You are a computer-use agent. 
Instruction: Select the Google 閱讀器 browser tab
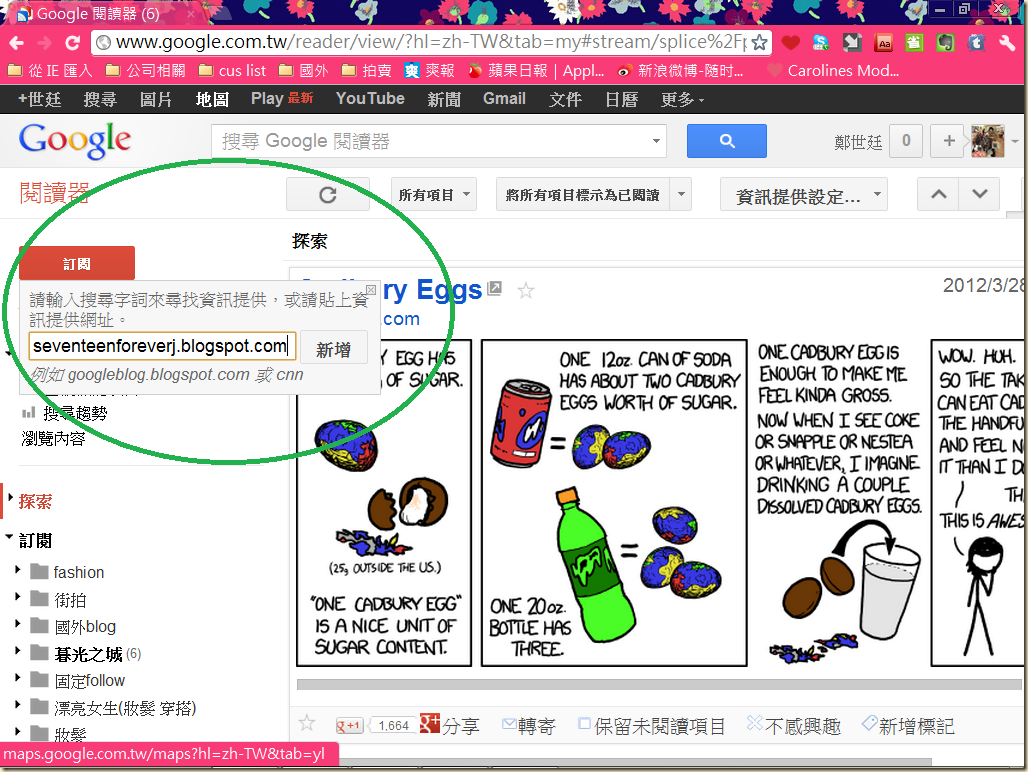[105, 13]
